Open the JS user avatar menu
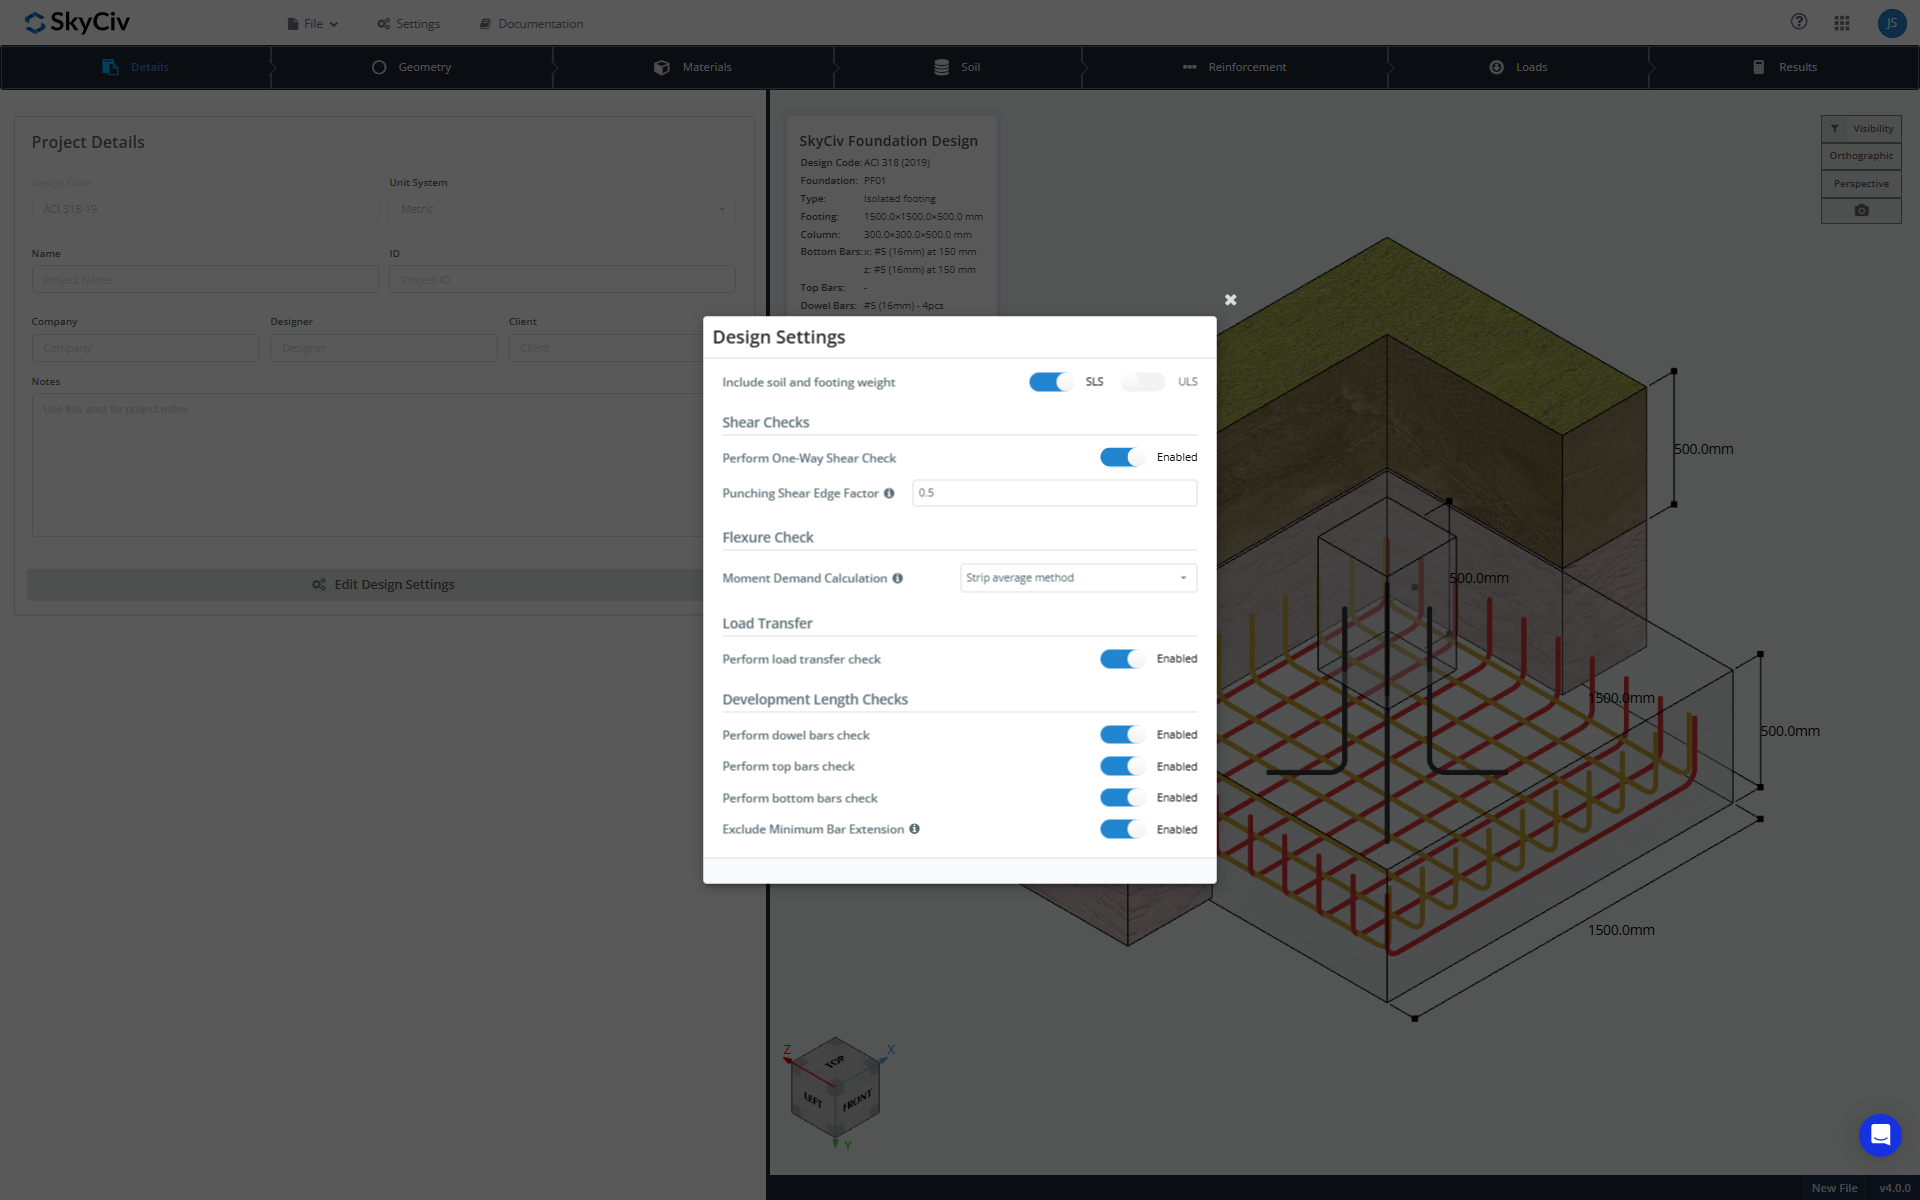Screen dimensions: 1920x1200 click(1891, 23)
